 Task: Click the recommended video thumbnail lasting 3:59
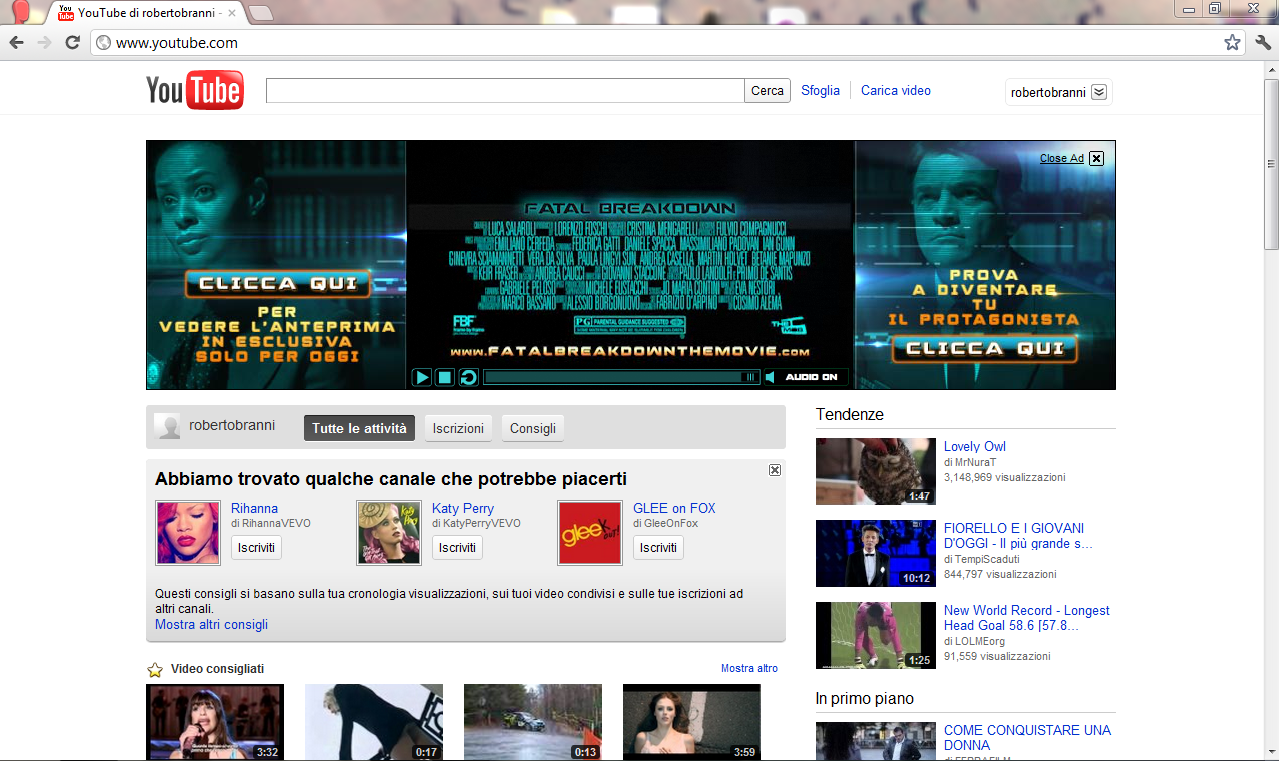692,722
